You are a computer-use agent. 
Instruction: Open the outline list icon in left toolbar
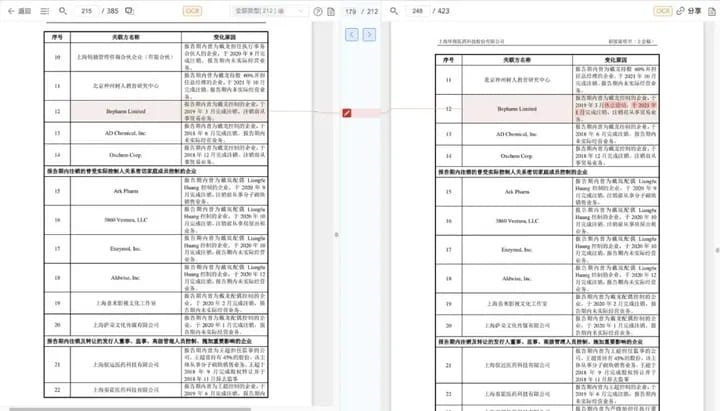[x=43, y=10]
